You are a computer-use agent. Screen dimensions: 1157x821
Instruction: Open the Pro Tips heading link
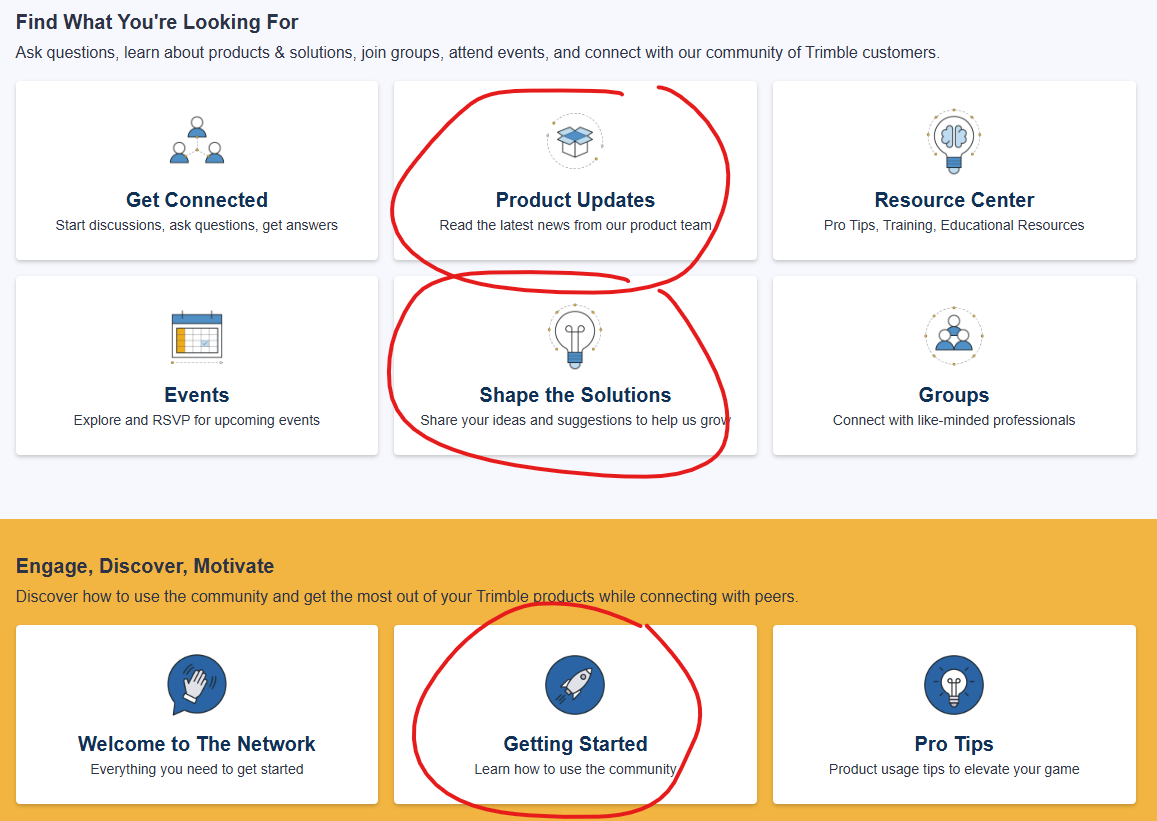tap(954, 744)
